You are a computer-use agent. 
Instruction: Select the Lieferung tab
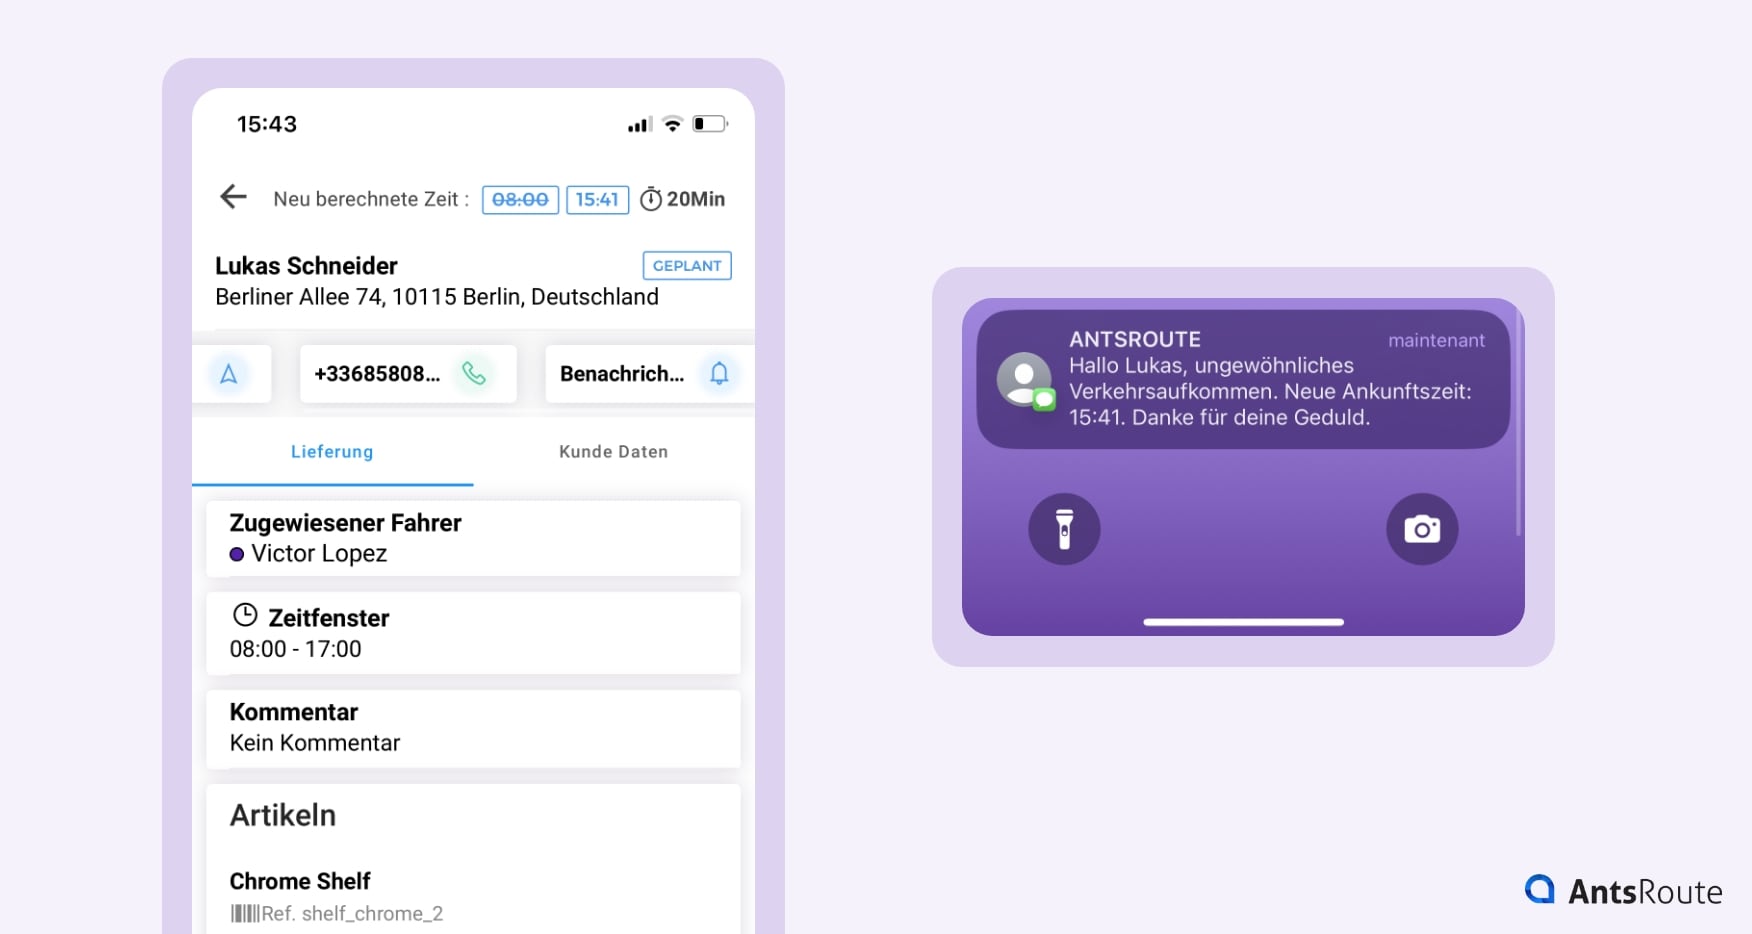[332, 452]
